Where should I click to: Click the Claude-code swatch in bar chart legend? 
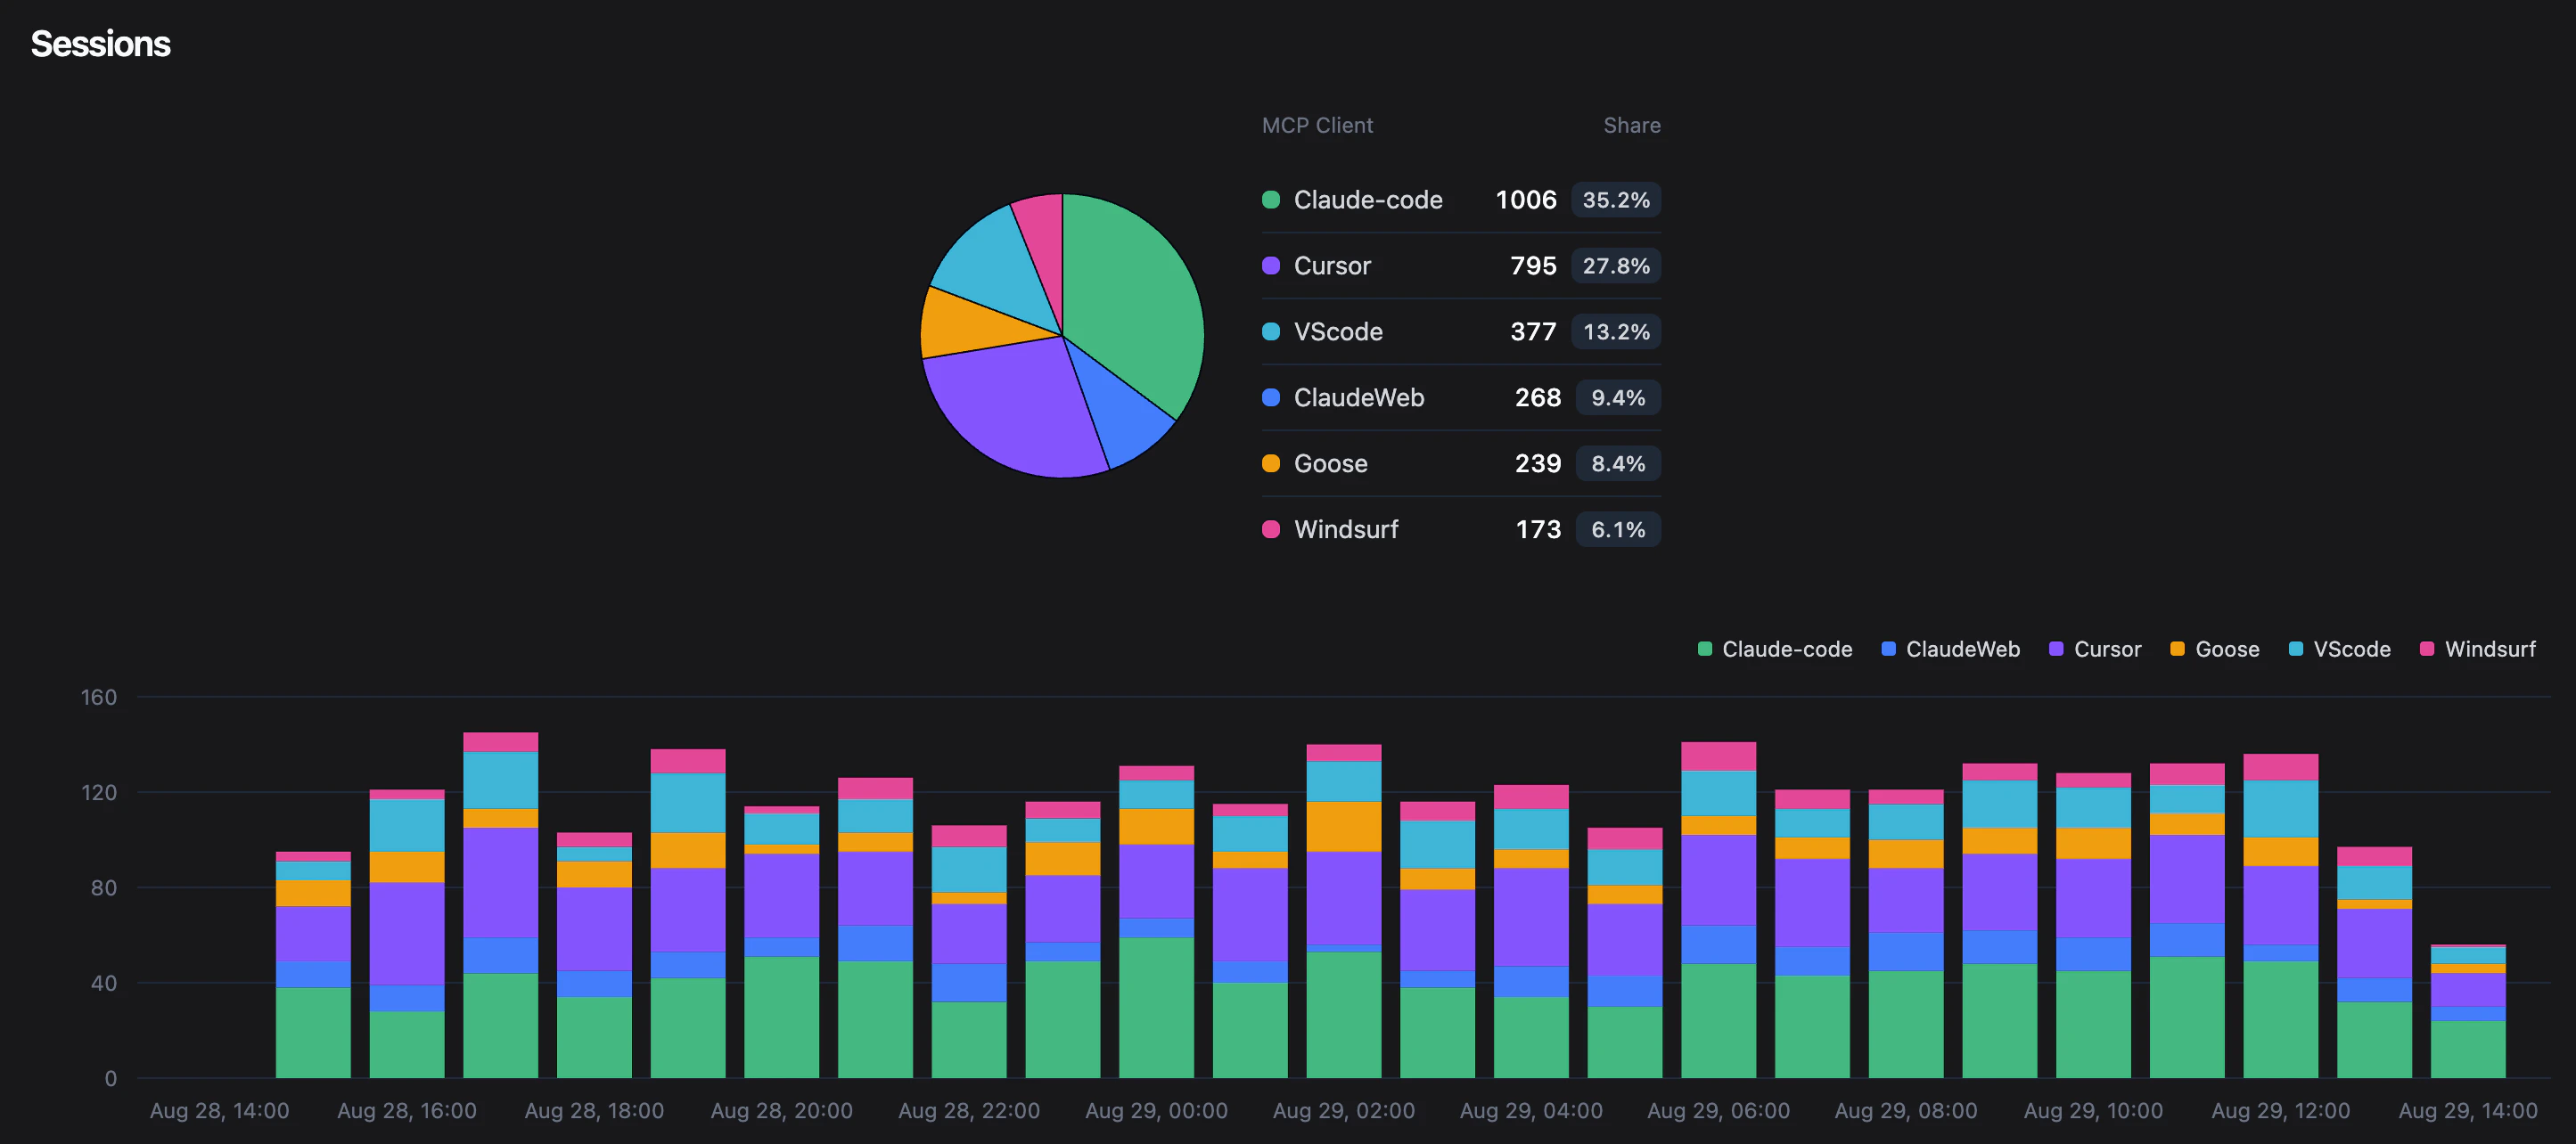click(x=1704, y=649)
